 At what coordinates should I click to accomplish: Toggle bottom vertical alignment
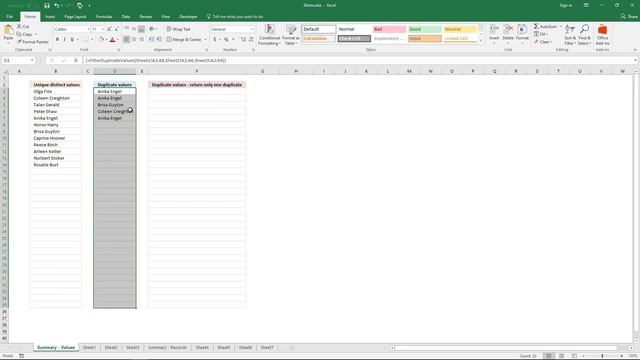click(x=142, y=29)
